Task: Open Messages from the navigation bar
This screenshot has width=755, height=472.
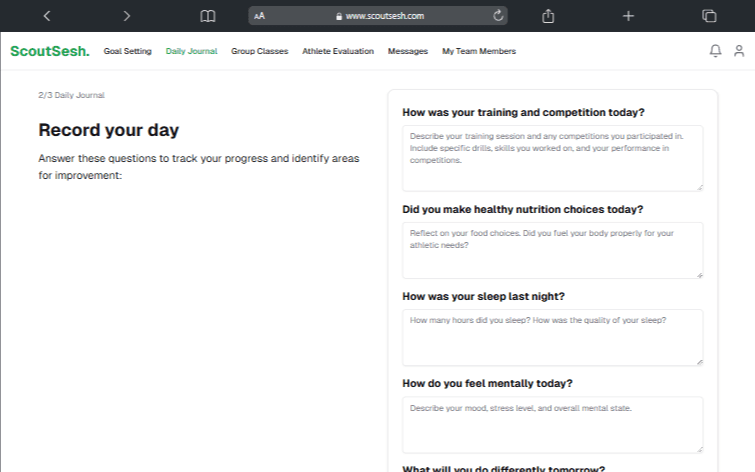Action: point(407,51)
